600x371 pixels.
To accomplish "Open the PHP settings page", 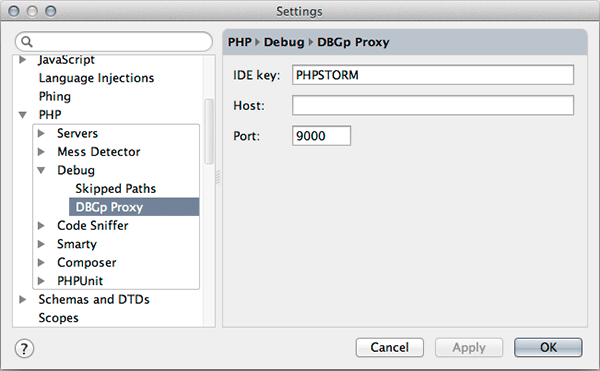I will pos(50,115).
